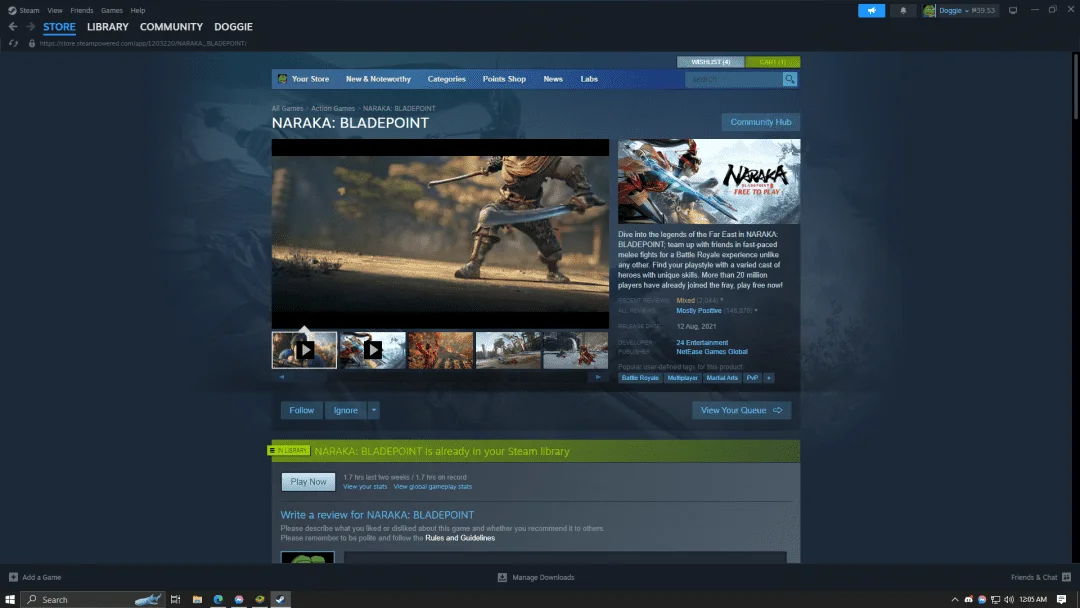This screenshot has height=608, width=1080.
Task: Open the Windows notification center
Action: (1061, 600)
